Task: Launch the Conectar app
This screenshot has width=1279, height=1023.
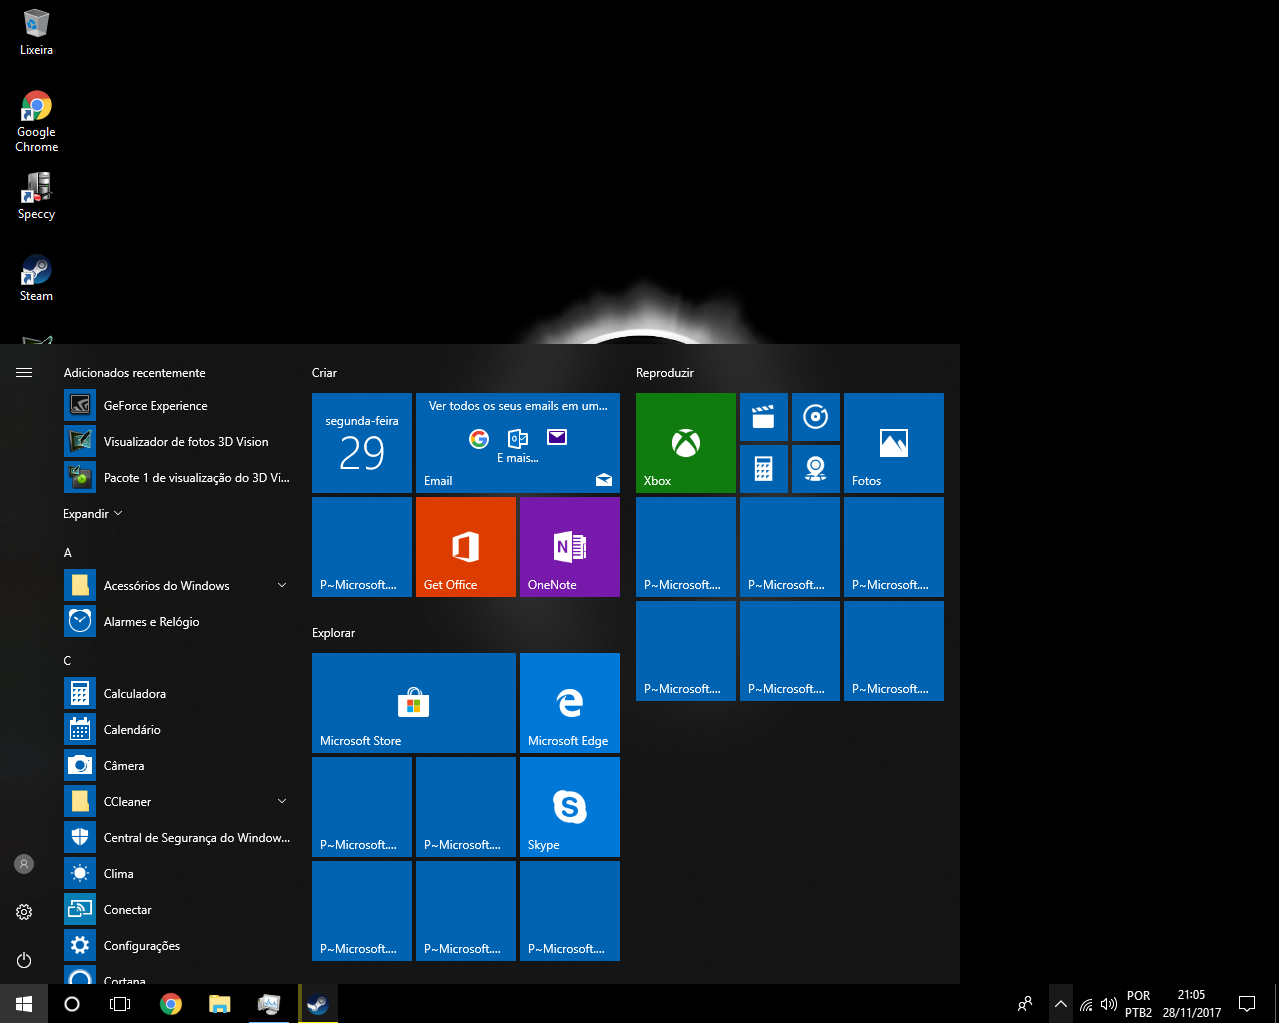Action: pos(177,910)
